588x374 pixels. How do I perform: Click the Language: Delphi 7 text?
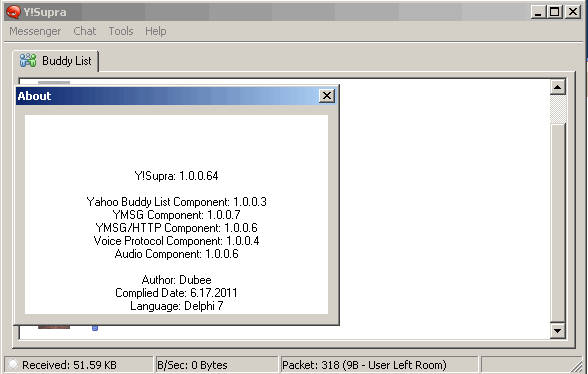(x=176, y=306)
